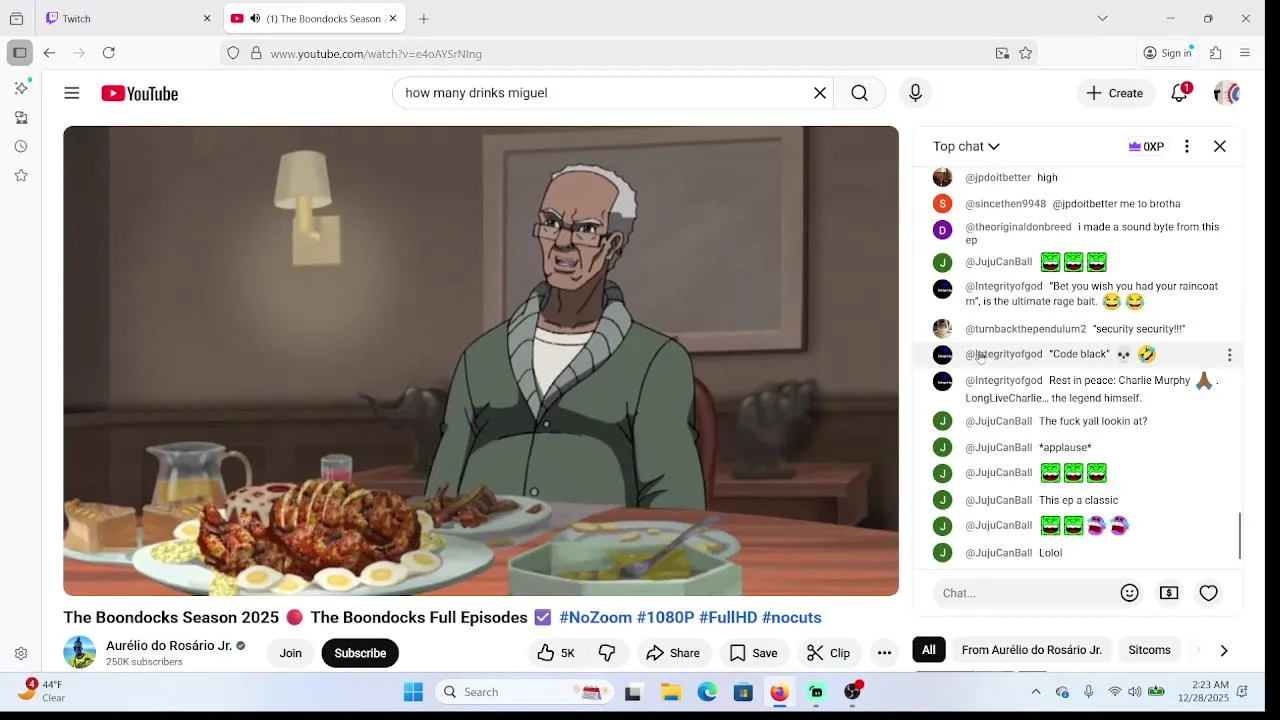This screenshot has width=1280, height=720.
Task: Join the channel membership
Action: point(290,653)
